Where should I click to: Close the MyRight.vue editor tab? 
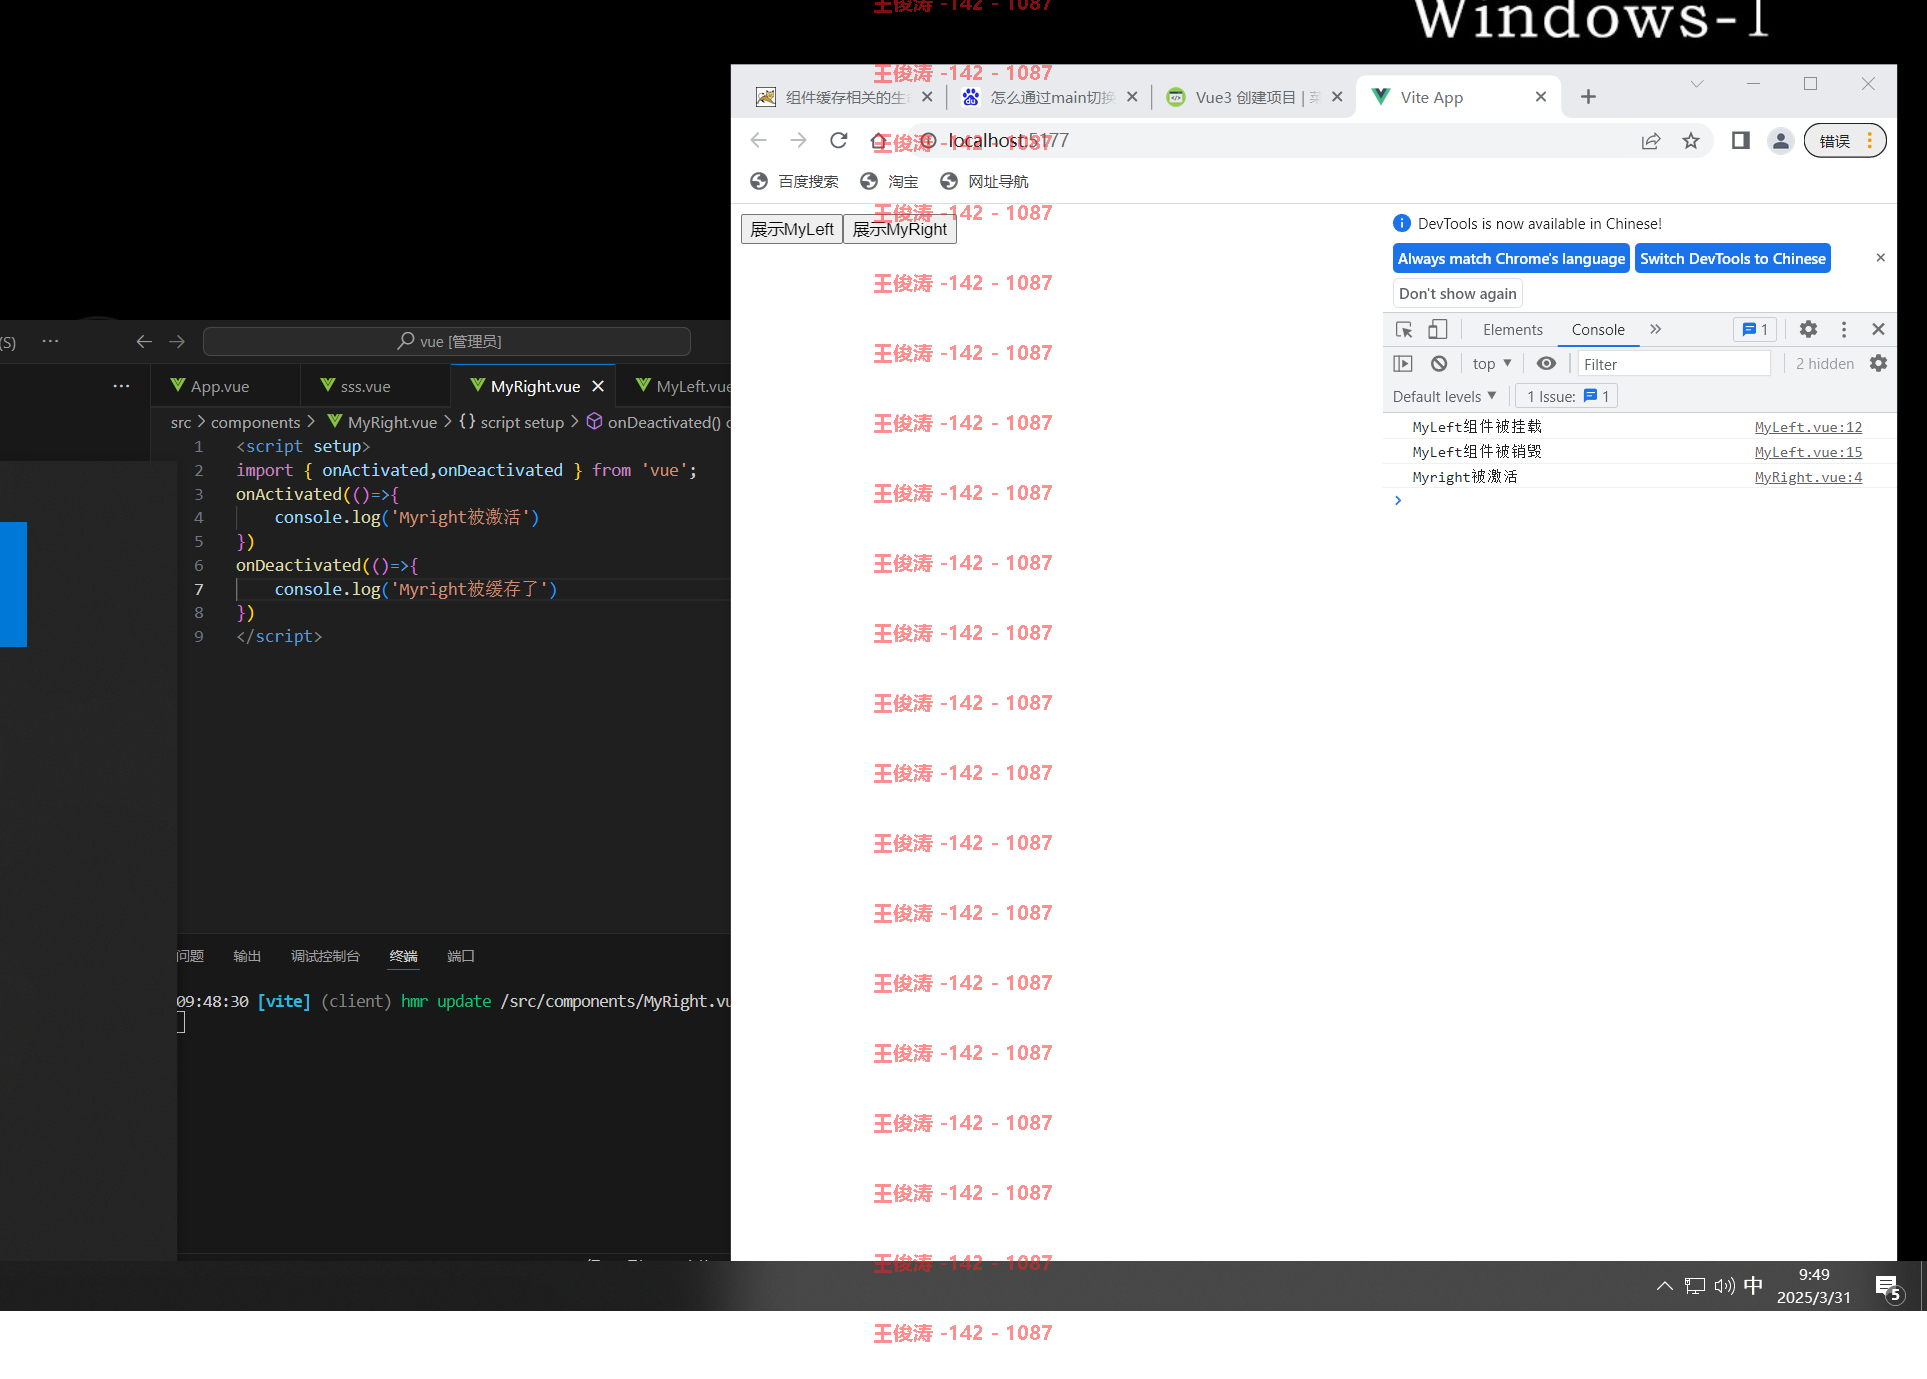point(598,386)
